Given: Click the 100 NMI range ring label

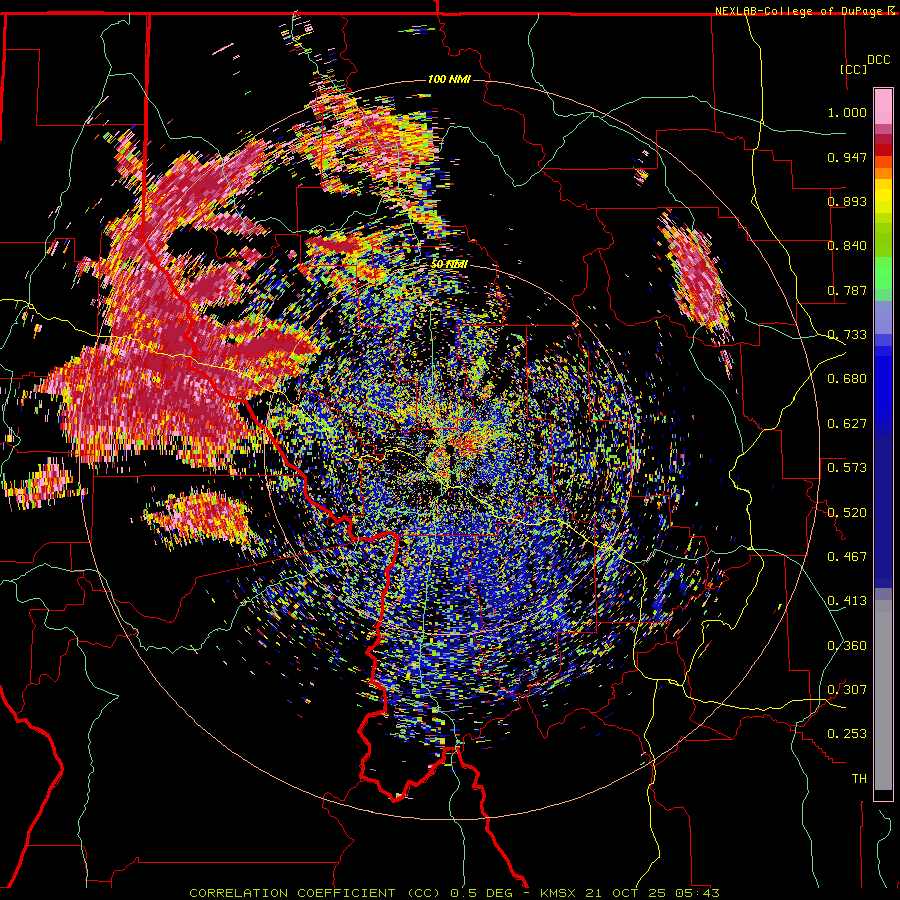Looking at the screenshot, I should click(449, 79).
